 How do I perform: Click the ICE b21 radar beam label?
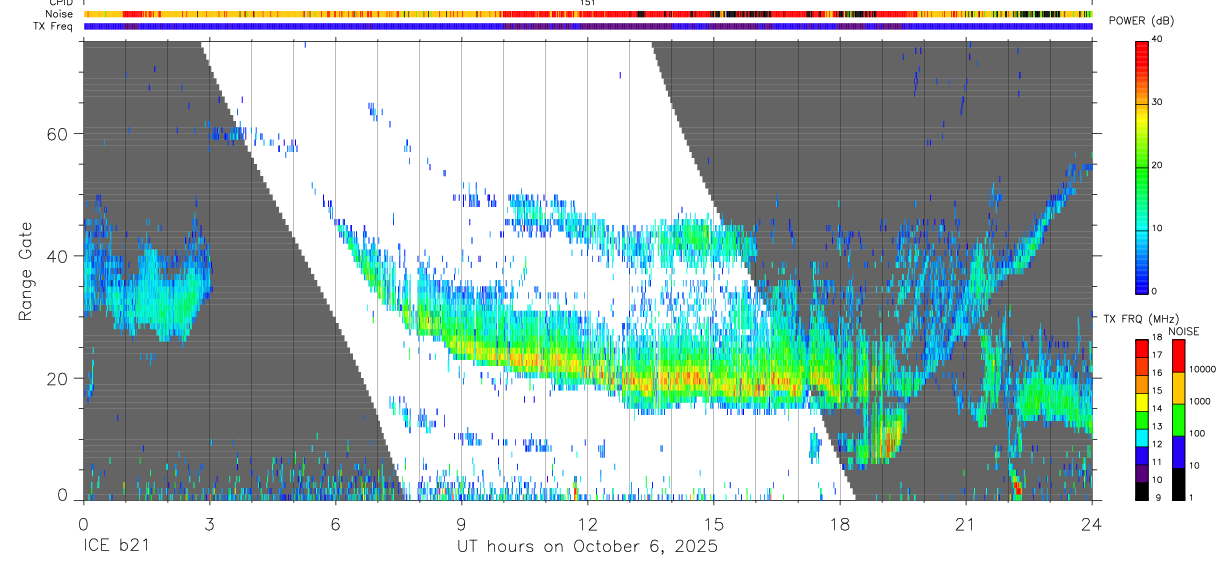114,547
